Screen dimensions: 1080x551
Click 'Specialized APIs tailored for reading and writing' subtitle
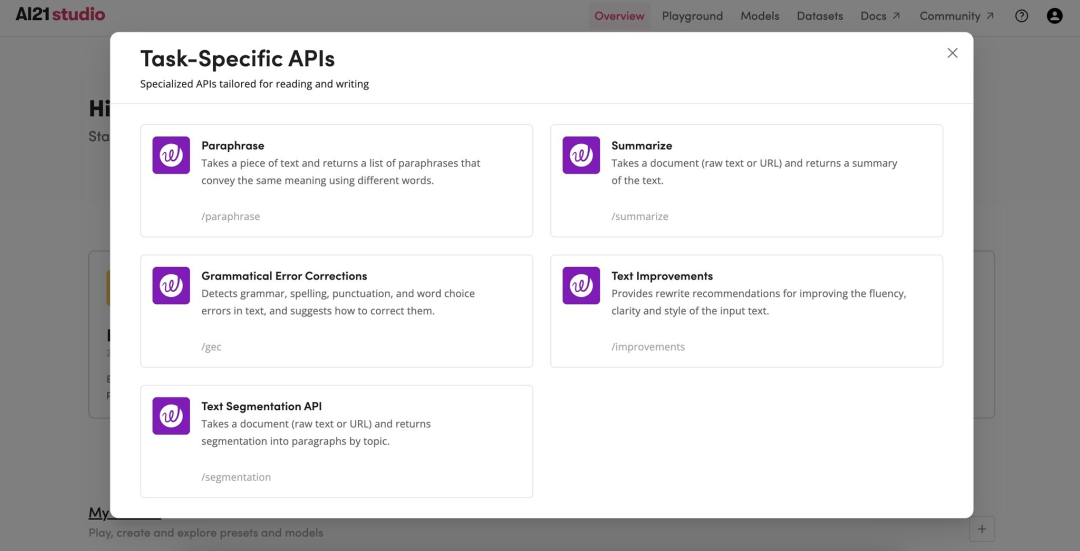click(x=254, y=84)
